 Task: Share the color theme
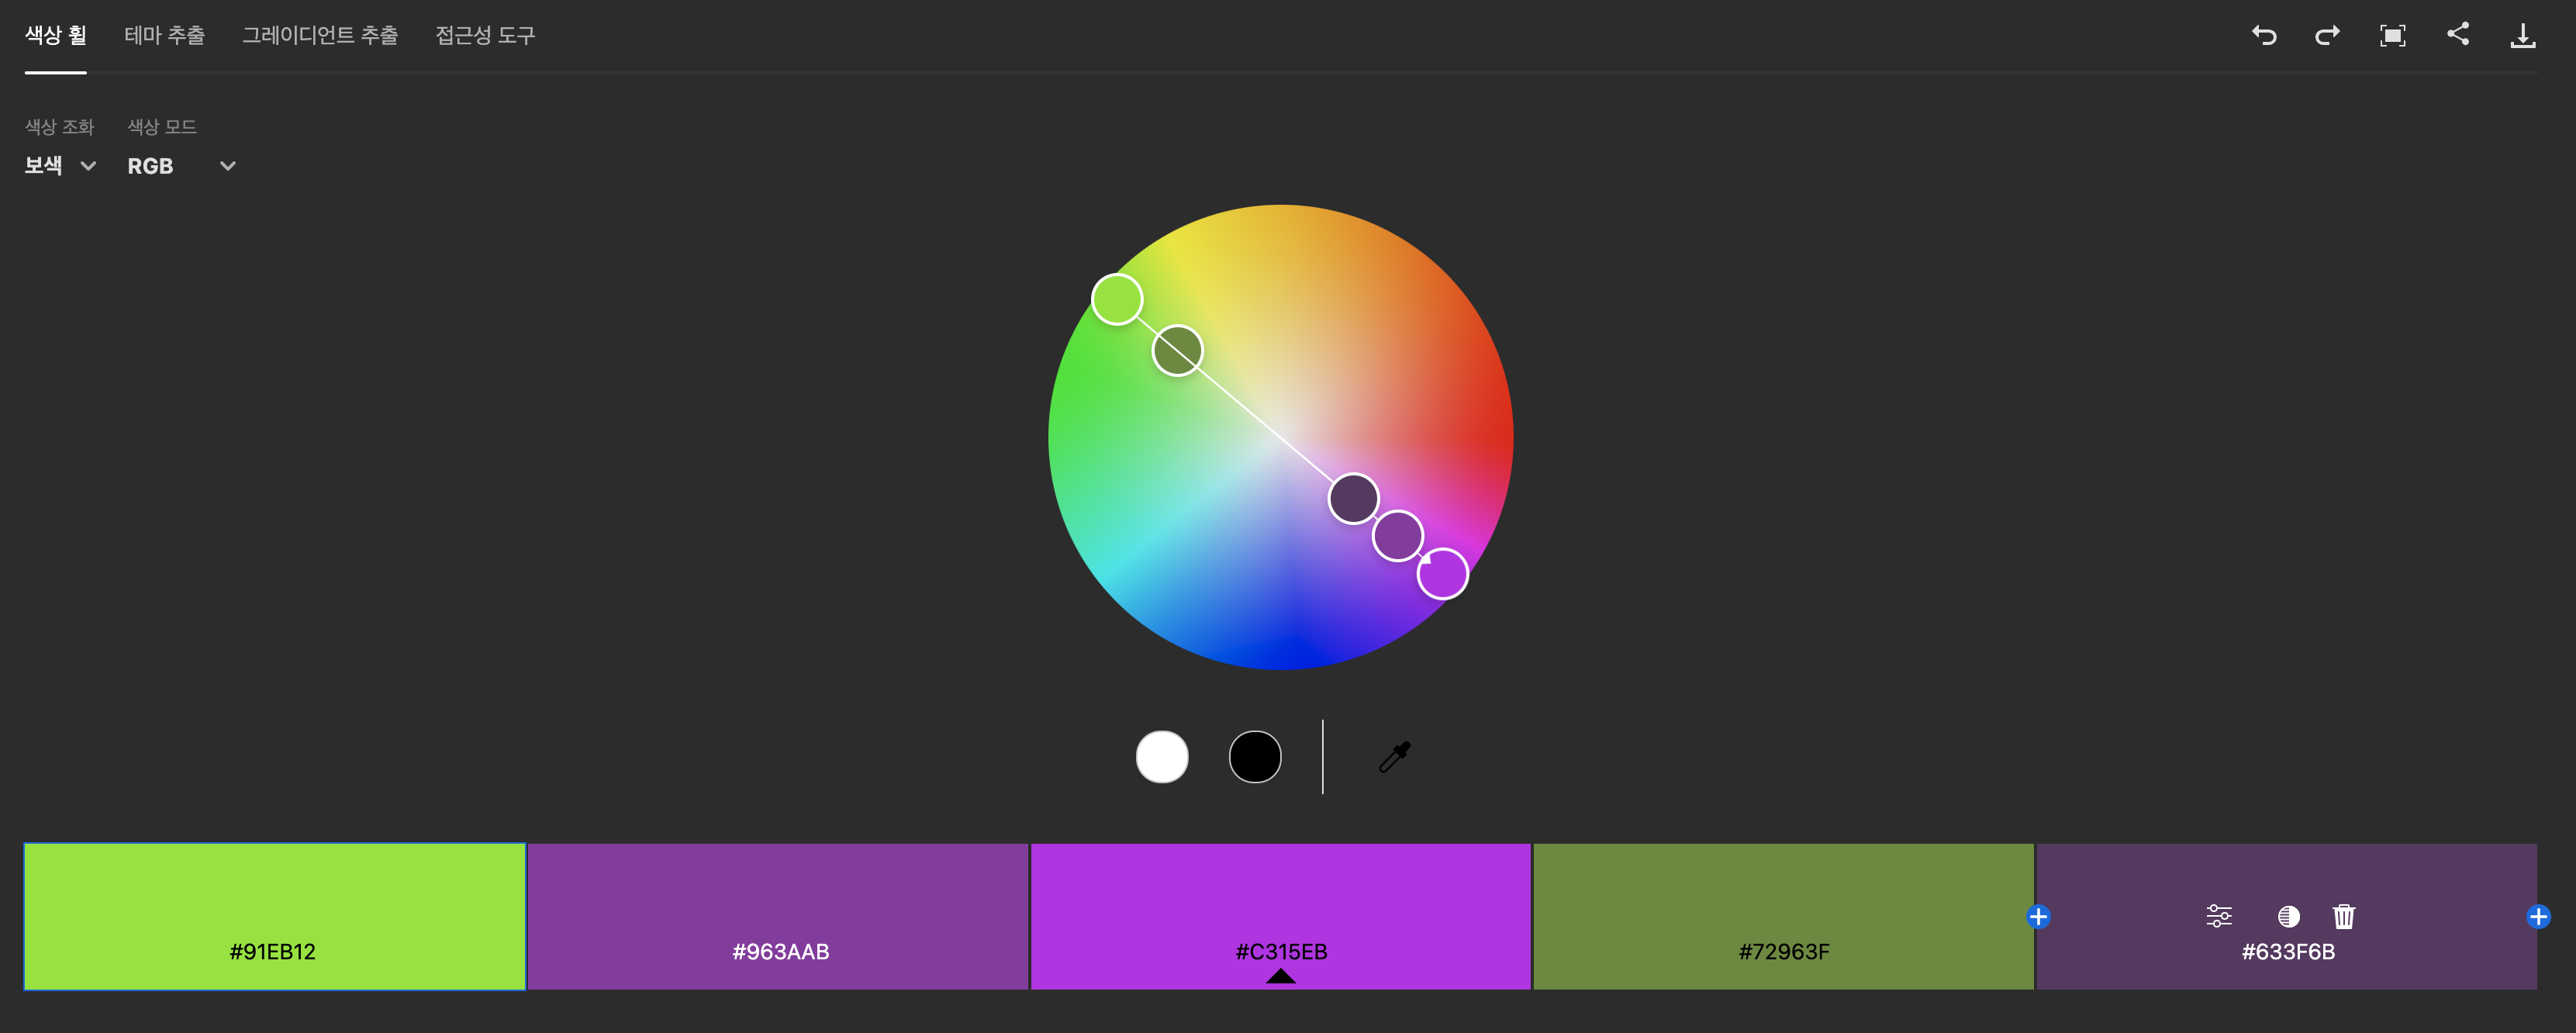tap(2458, 34)
